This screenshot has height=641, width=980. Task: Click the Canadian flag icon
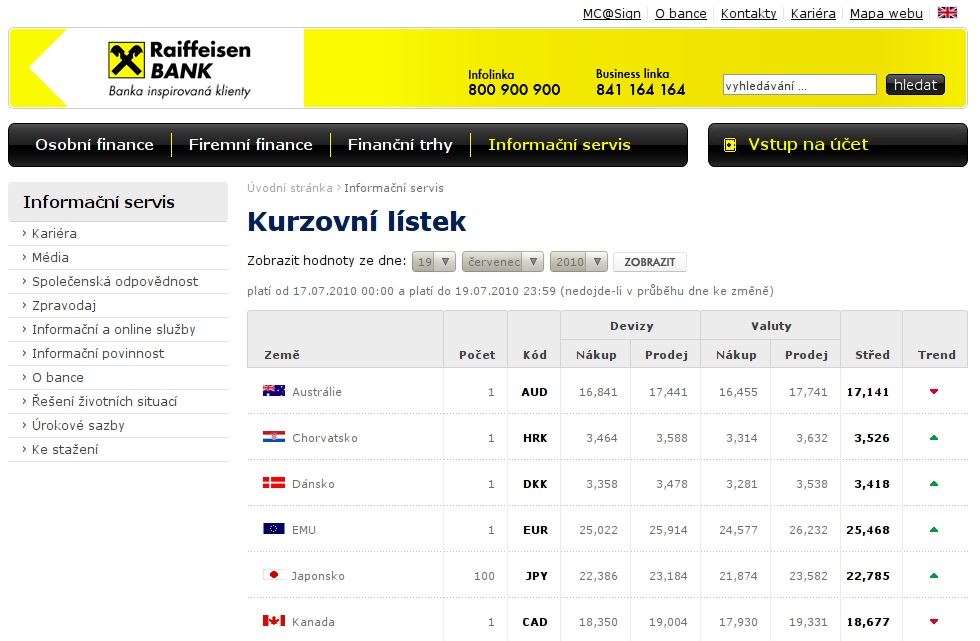273,621
